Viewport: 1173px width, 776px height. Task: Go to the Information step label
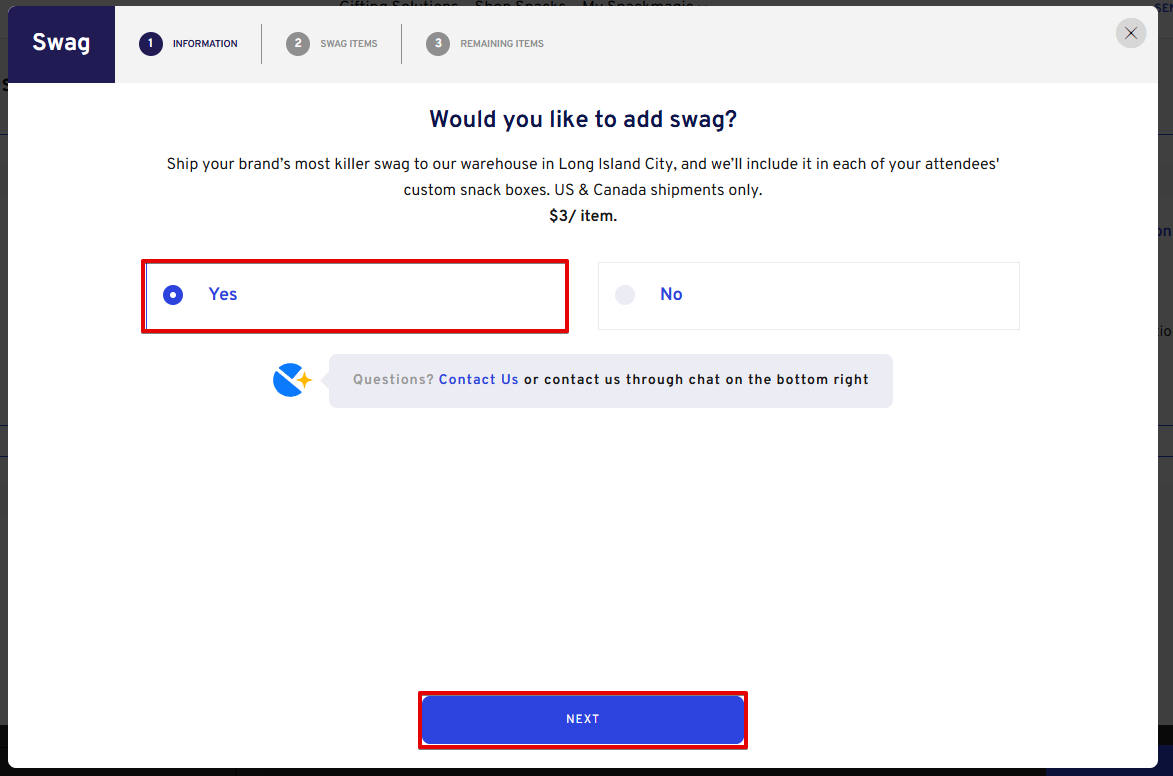coord(205,44)
